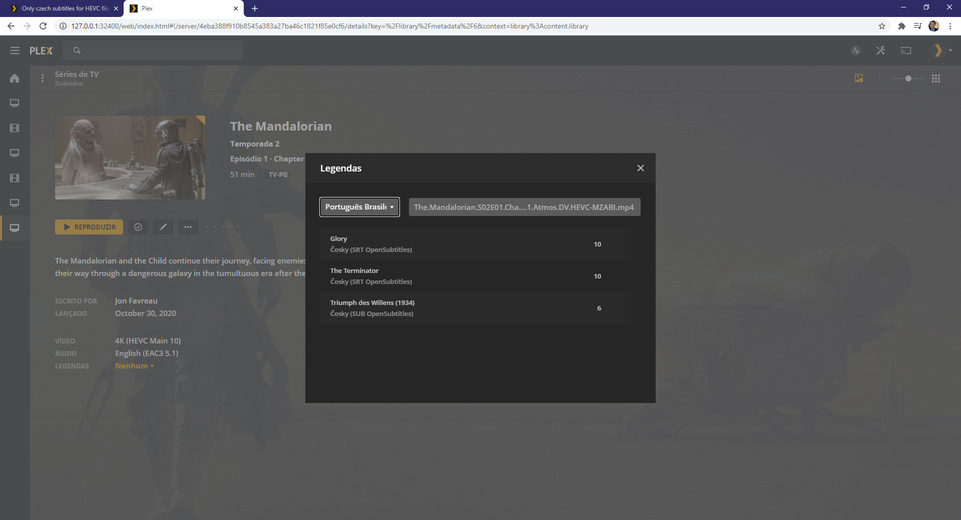Close the Legendas dialog
Viewport: 961px width, 520px height.
coord(640,168)
